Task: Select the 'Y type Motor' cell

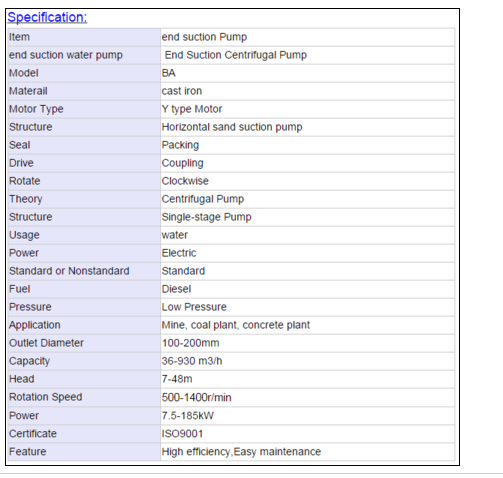Action: click(307, 109)
